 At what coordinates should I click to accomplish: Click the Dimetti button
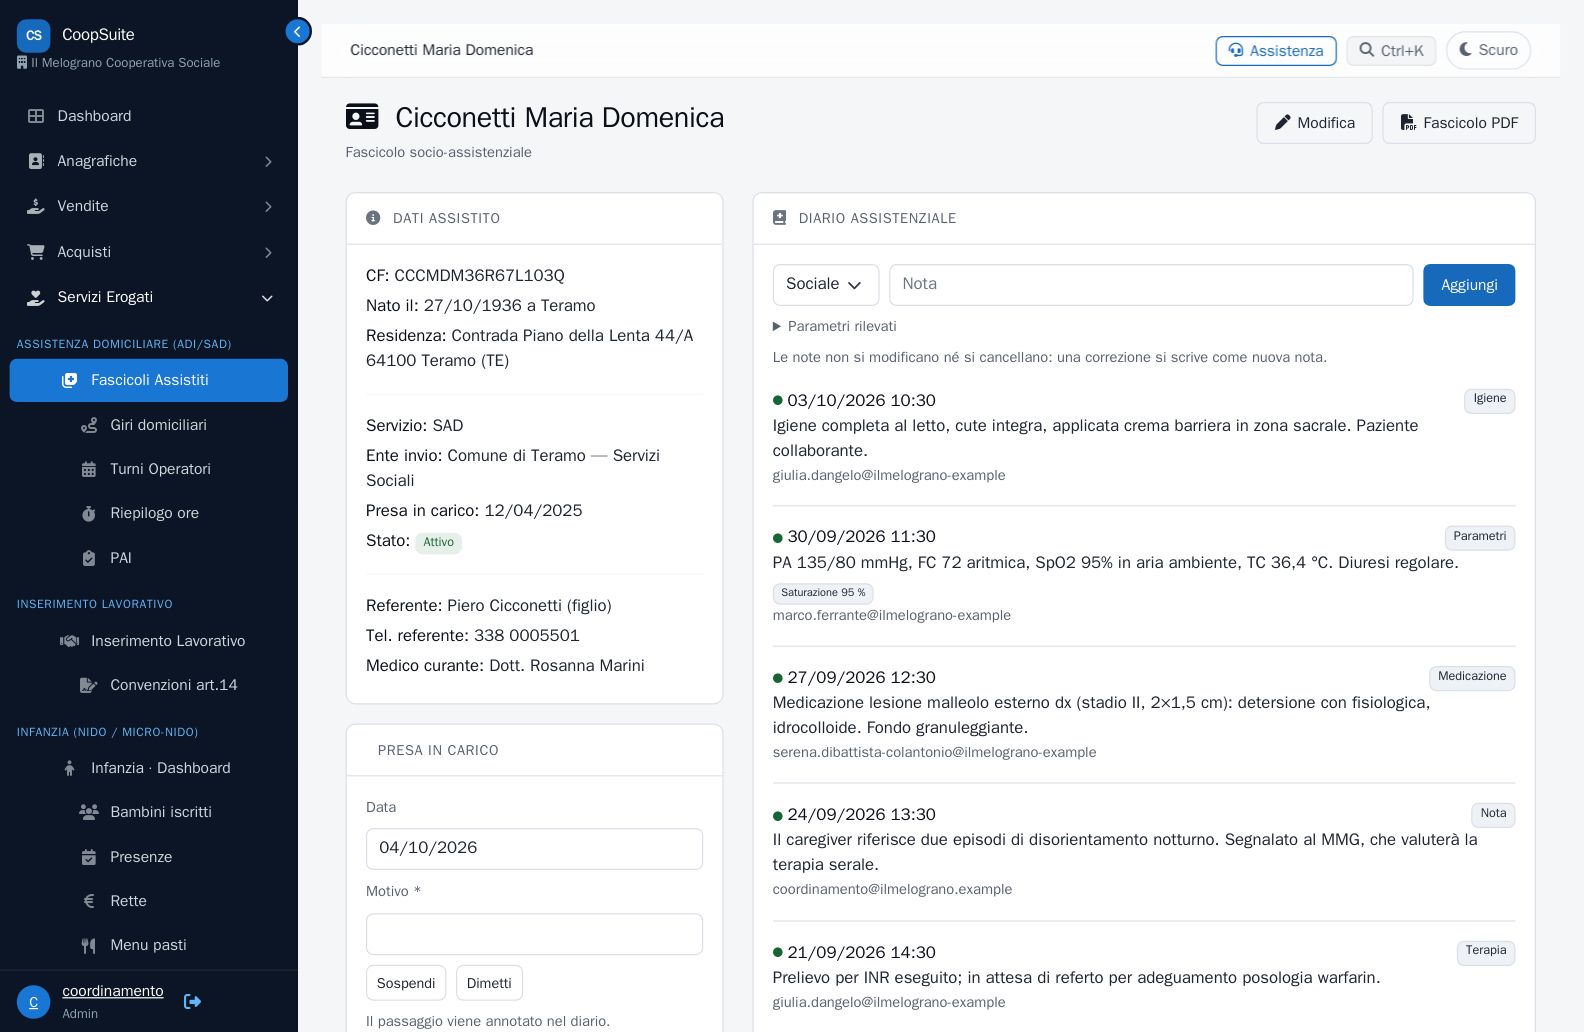(x=489, y=983)
